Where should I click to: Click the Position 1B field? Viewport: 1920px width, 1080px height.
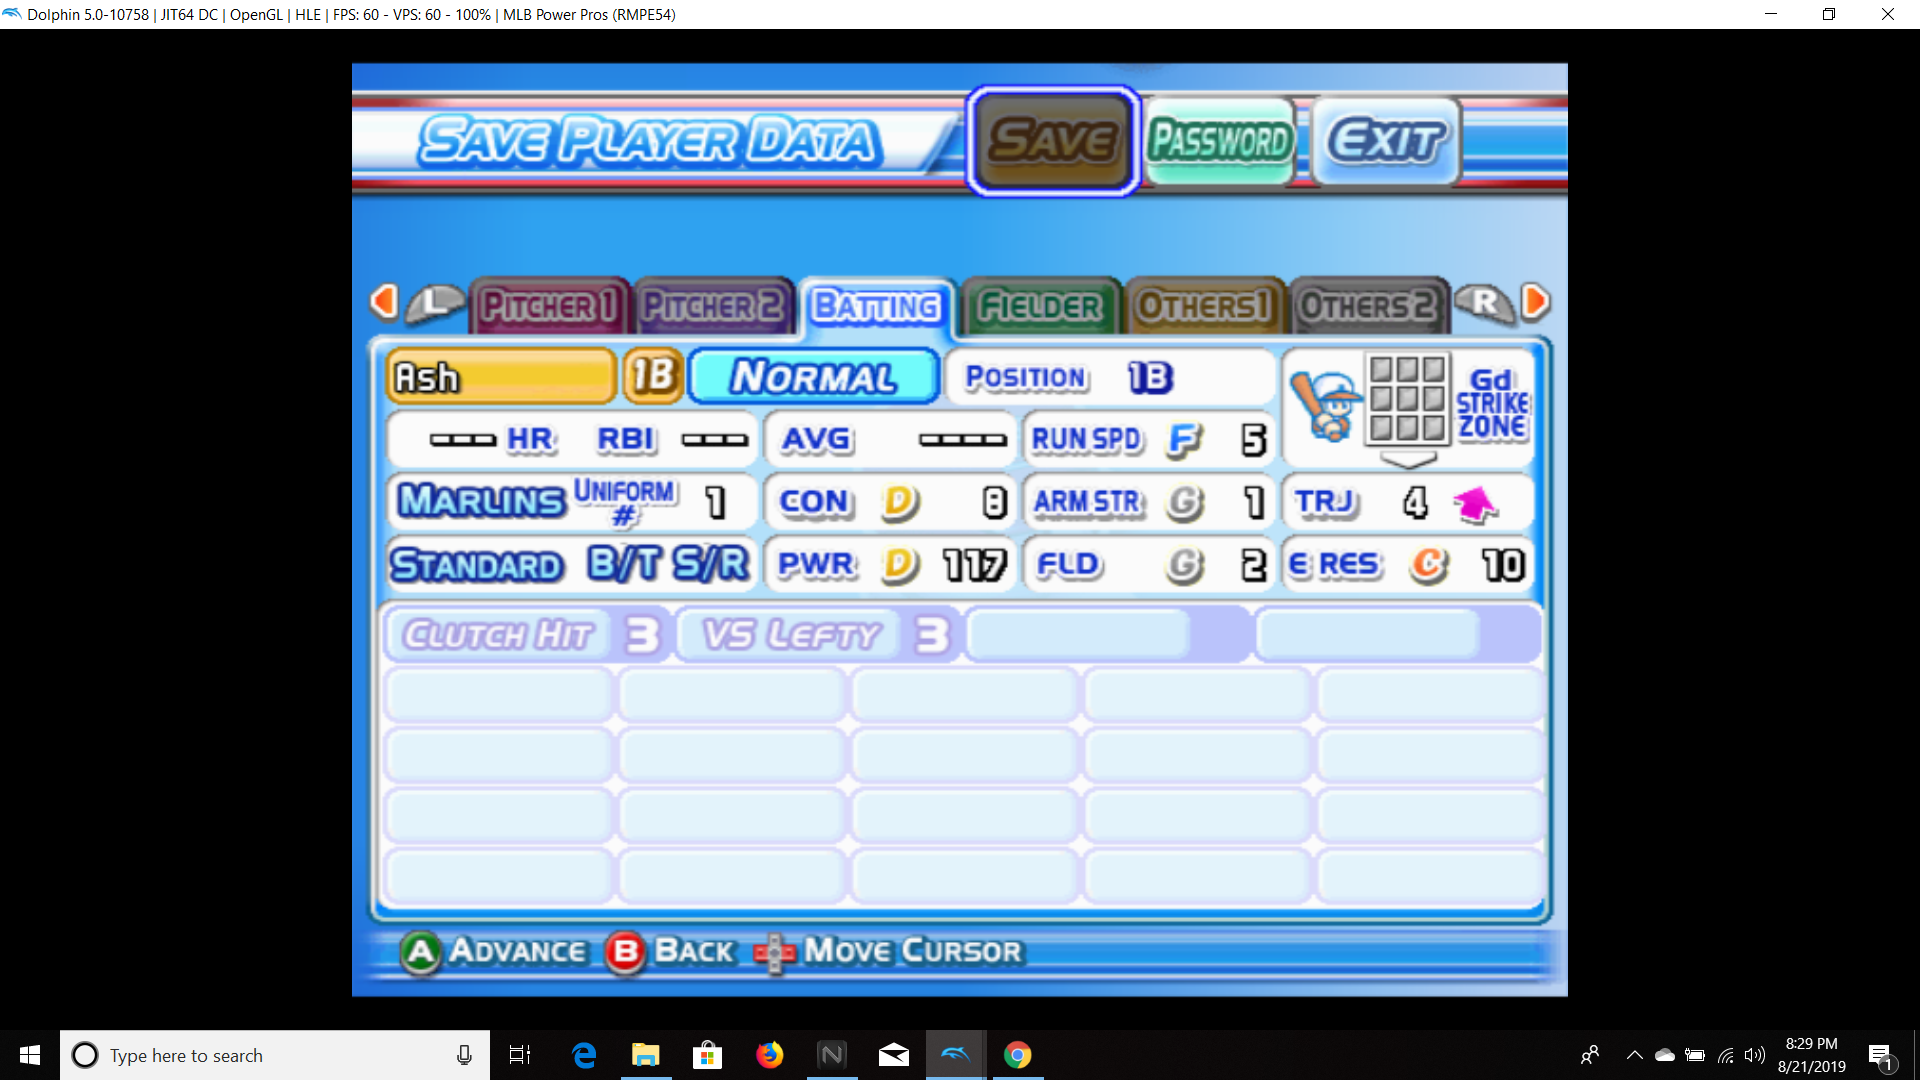click(x=1110, y=377)
